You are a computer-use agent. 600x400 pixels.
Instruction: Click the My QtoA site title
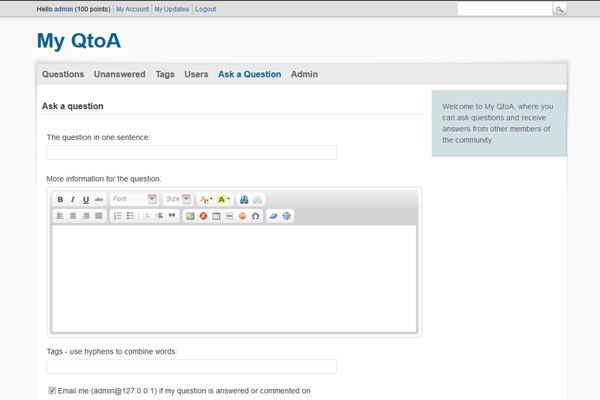tap(79, 41)
